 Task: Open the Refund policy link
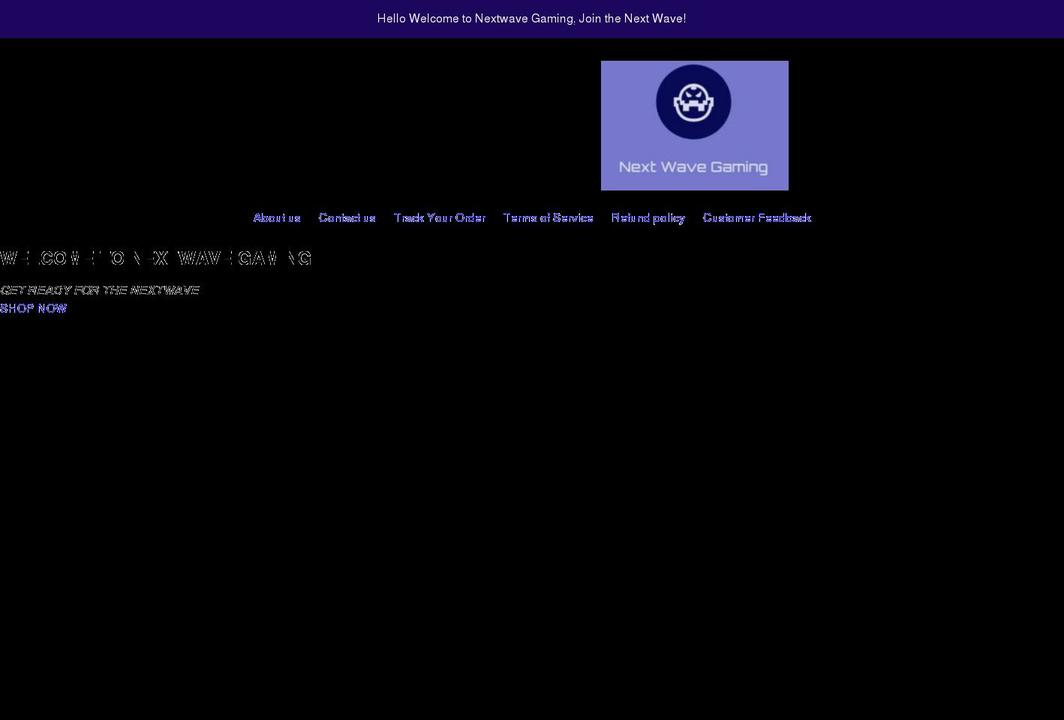coord(648,216)
